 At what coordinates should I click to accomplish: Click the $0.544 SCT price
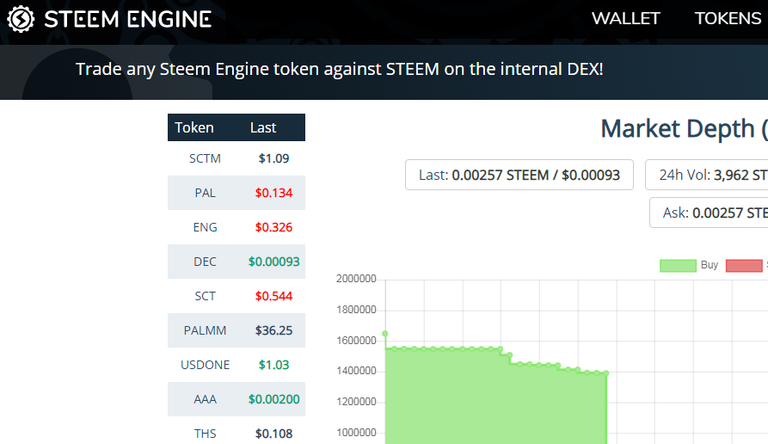(x=274, y=296)
